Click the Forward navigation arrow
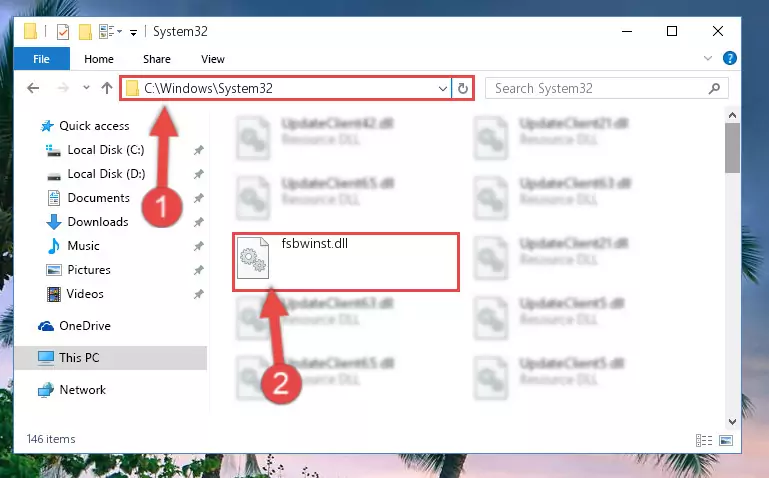Viewport: 769px width, 478px height. click(63, 88)
